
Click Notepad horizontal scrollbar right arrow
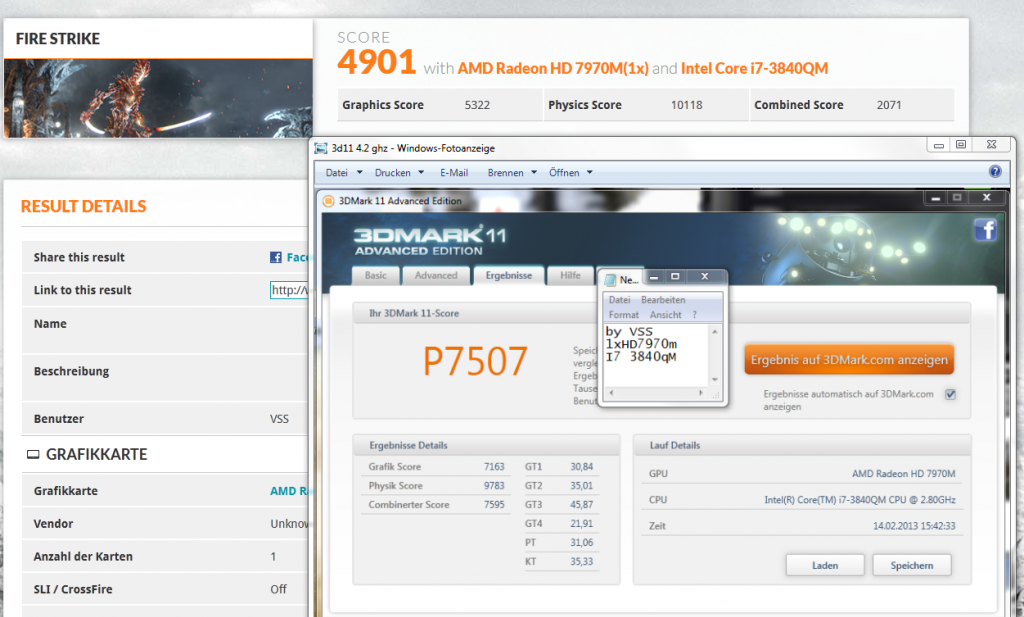pos(701,393)
